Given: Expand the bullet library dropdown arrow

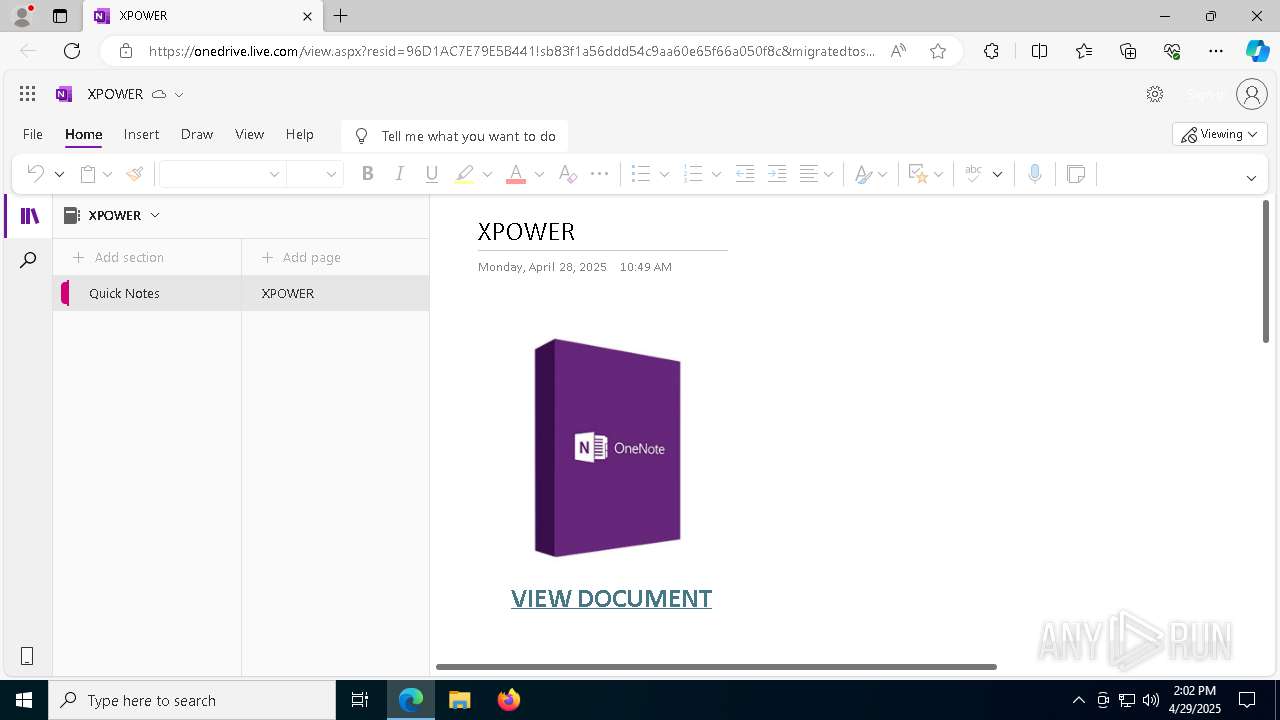Looking at the screenshot, I should pyautogui.click(x=664, y=174).
